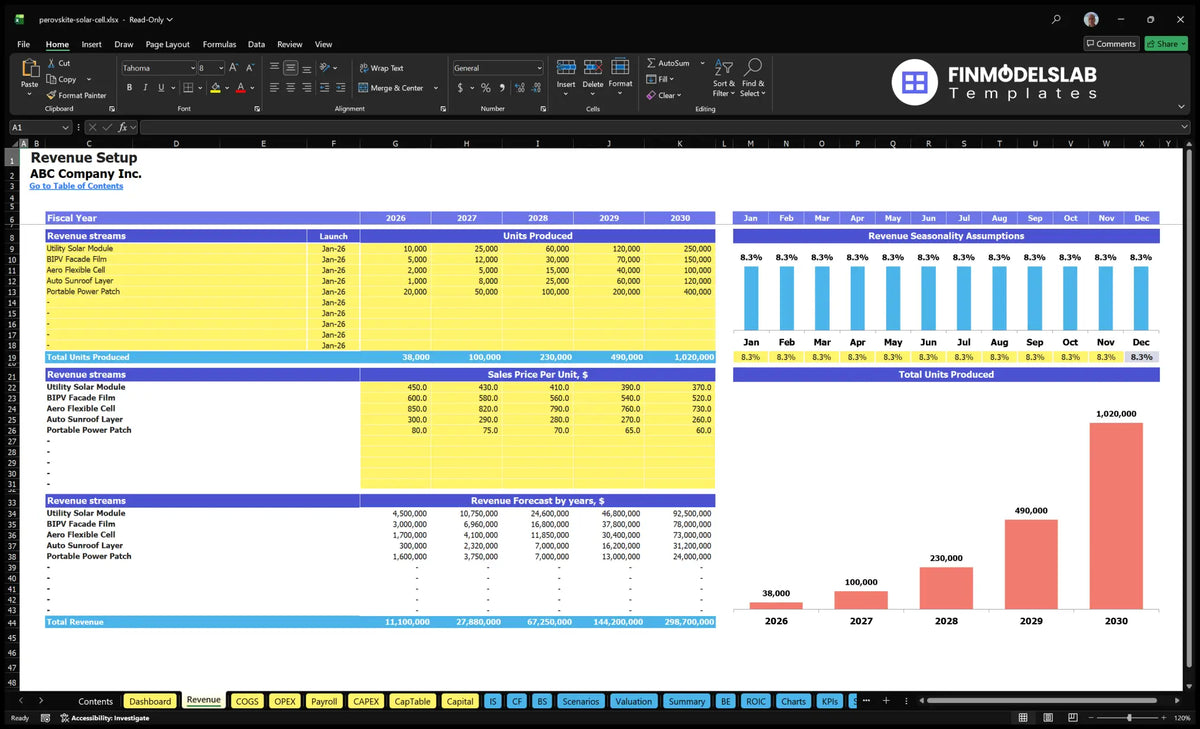Click the Fill Color bucket icon
Image resolution: width=1200 pixels, height=729 pixels.
click(x=214, y=88)
